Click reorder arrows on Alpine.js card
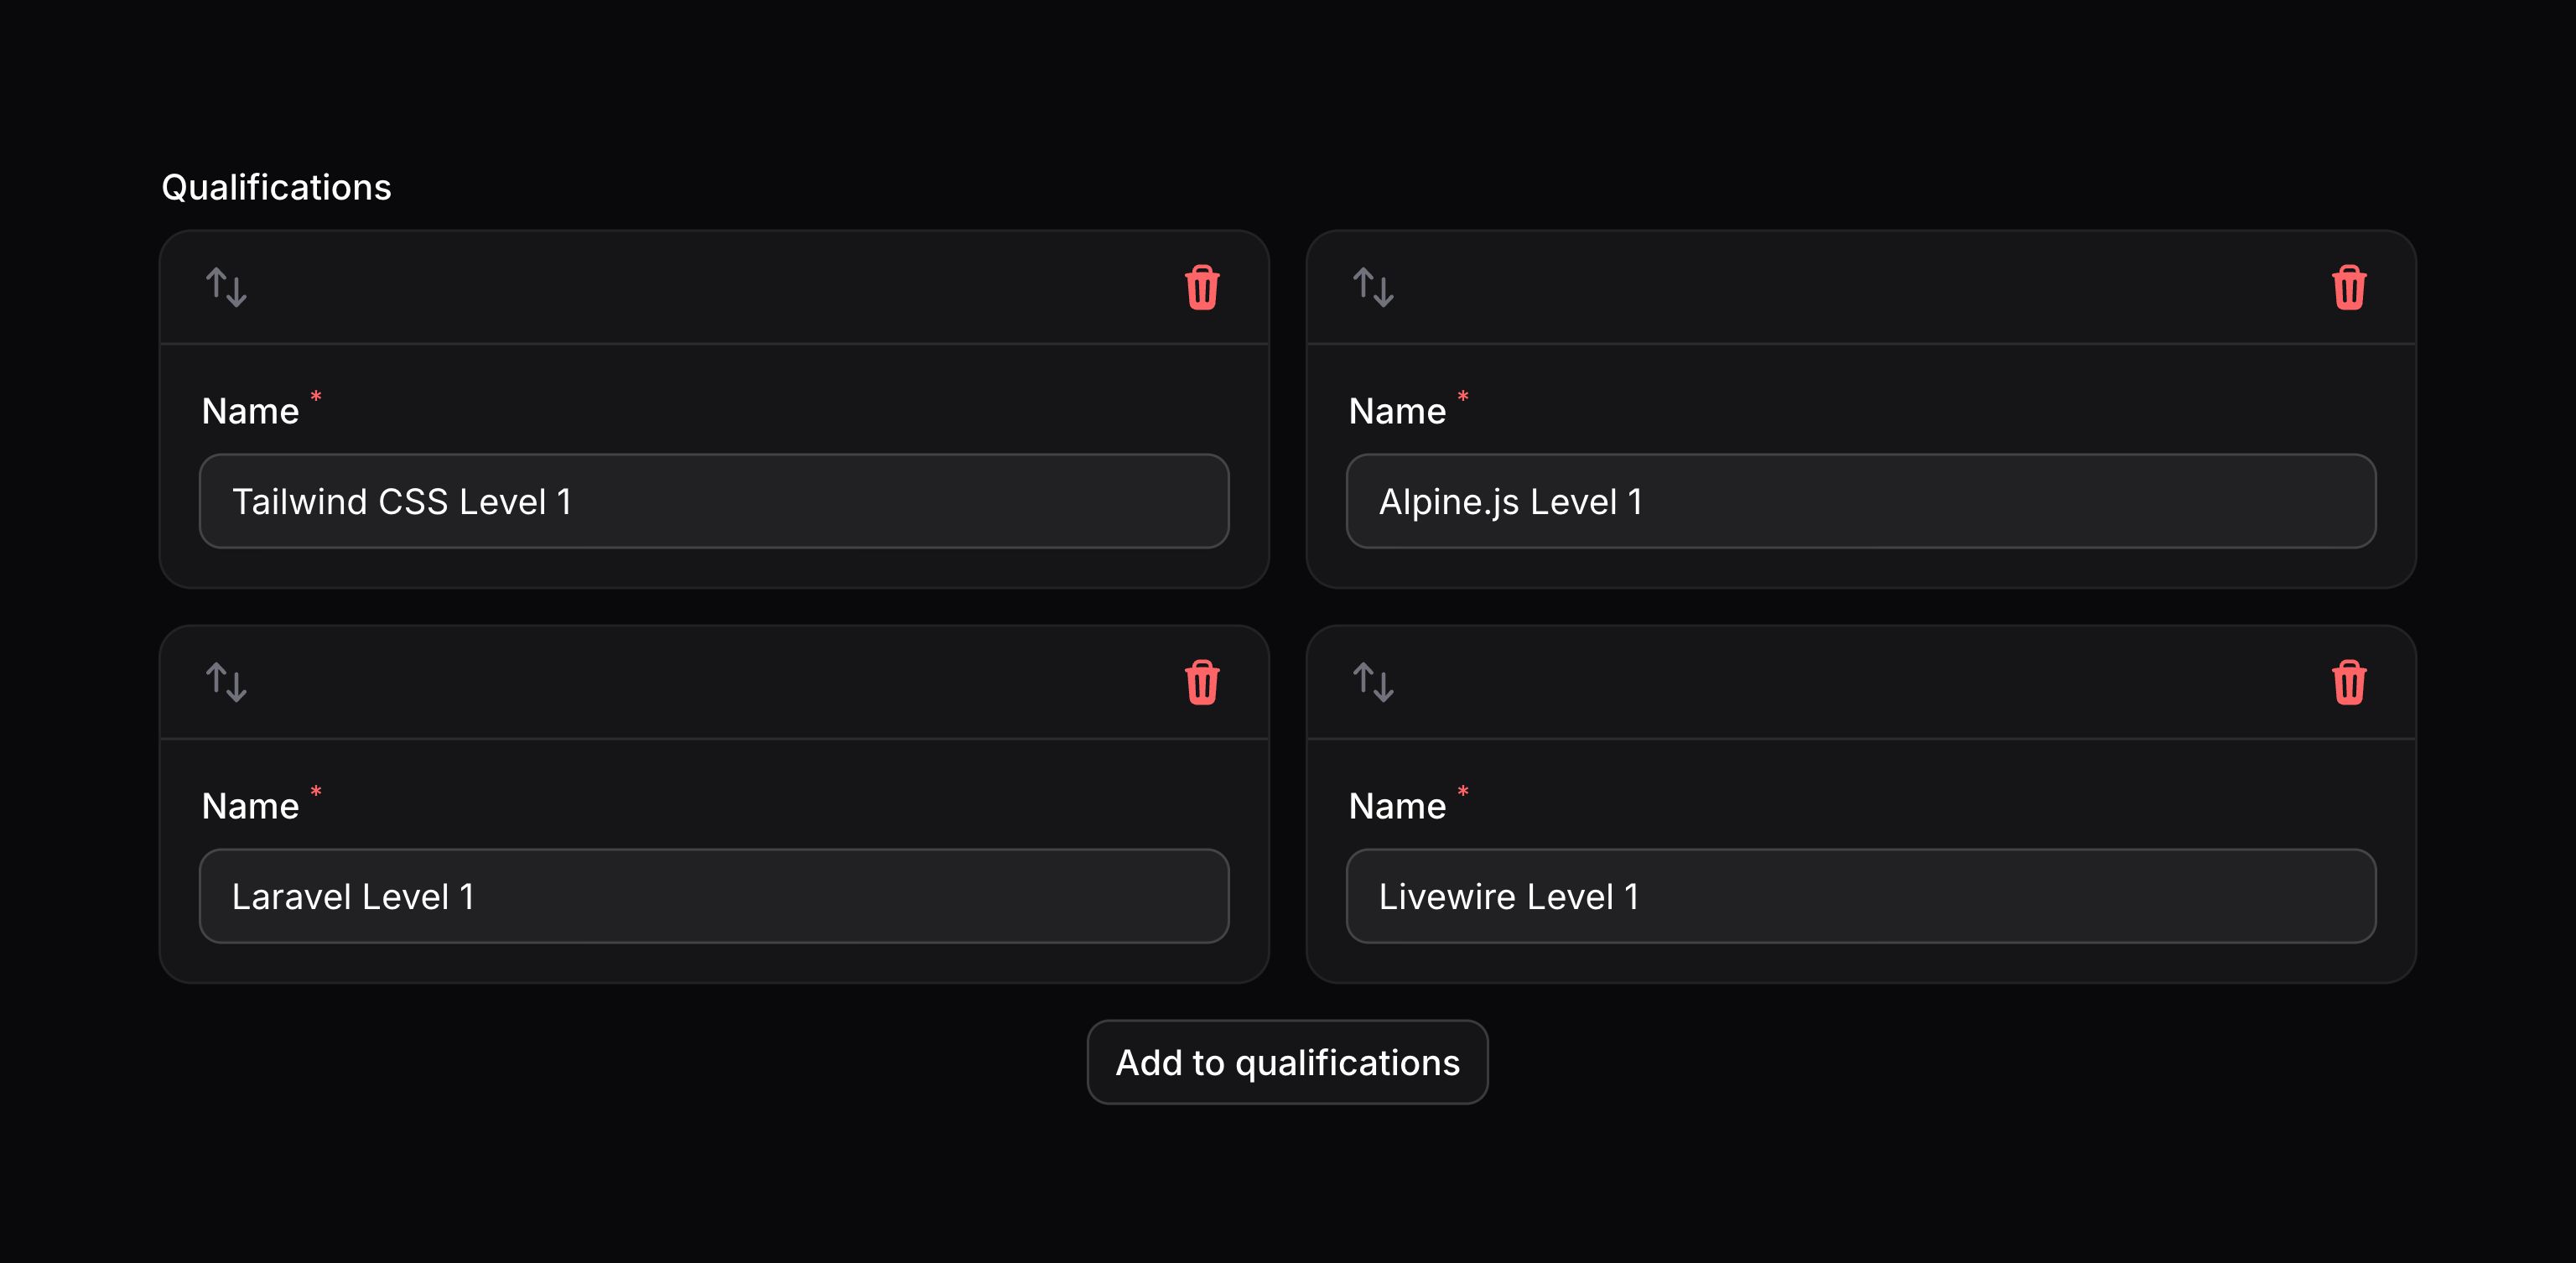The height and width of the screenshot is (1263, 2576). 1373,288
